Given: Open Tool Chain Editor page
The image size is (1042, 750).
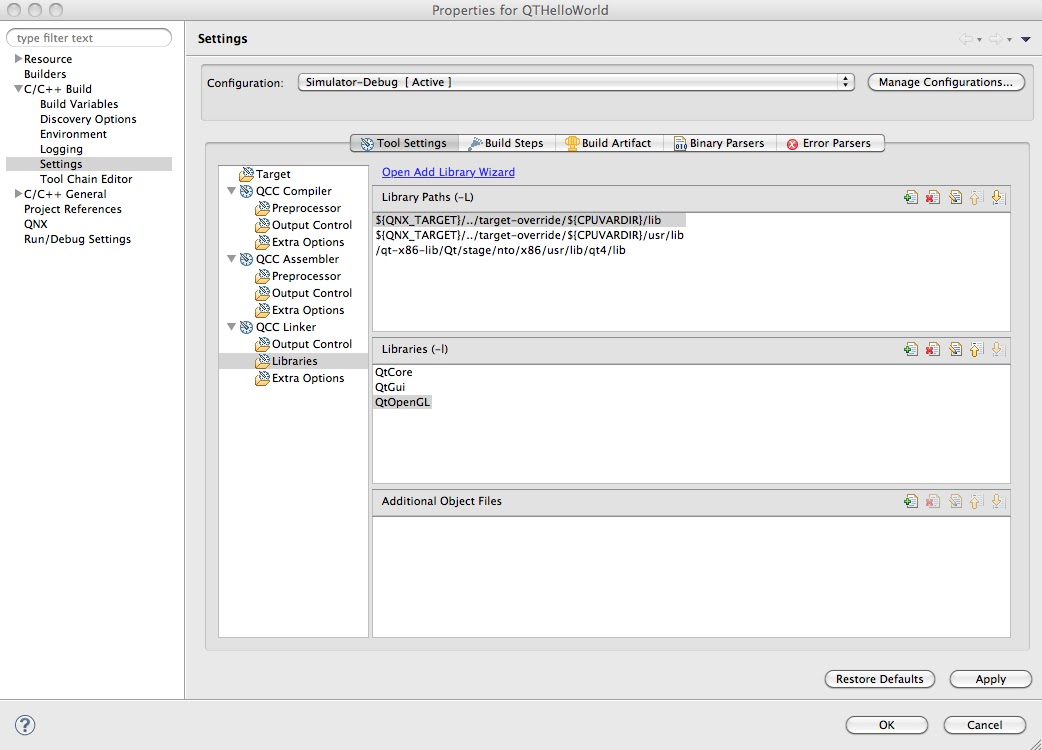Looking at the screenshot, I should [86, 179].
